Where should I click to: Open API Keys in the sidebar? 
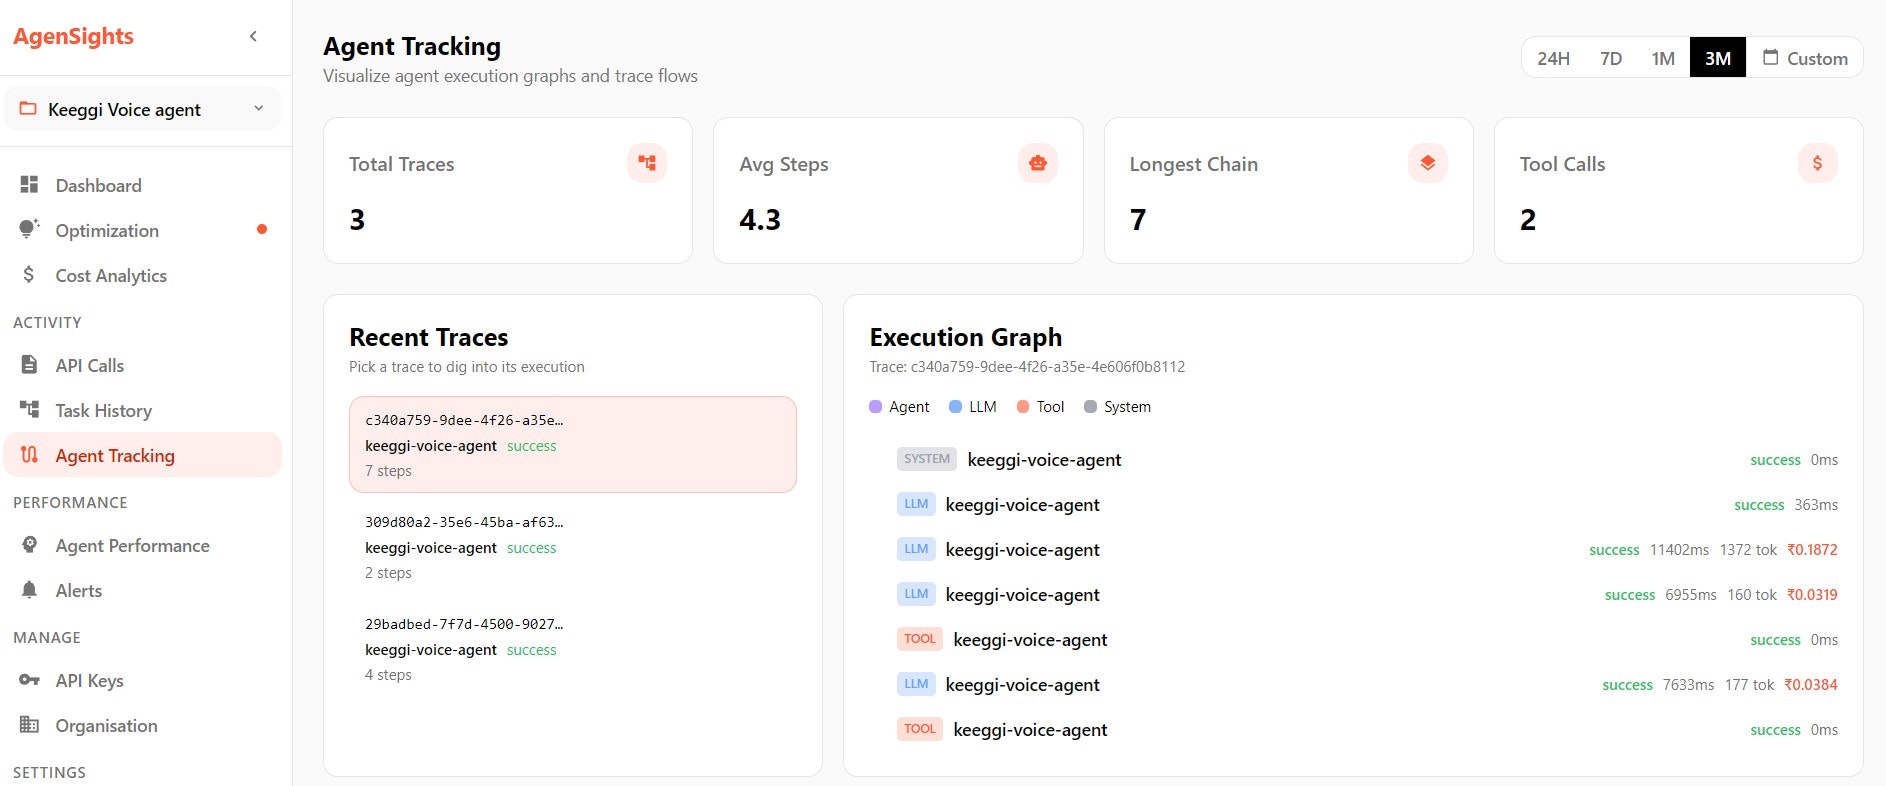point(142,680)
